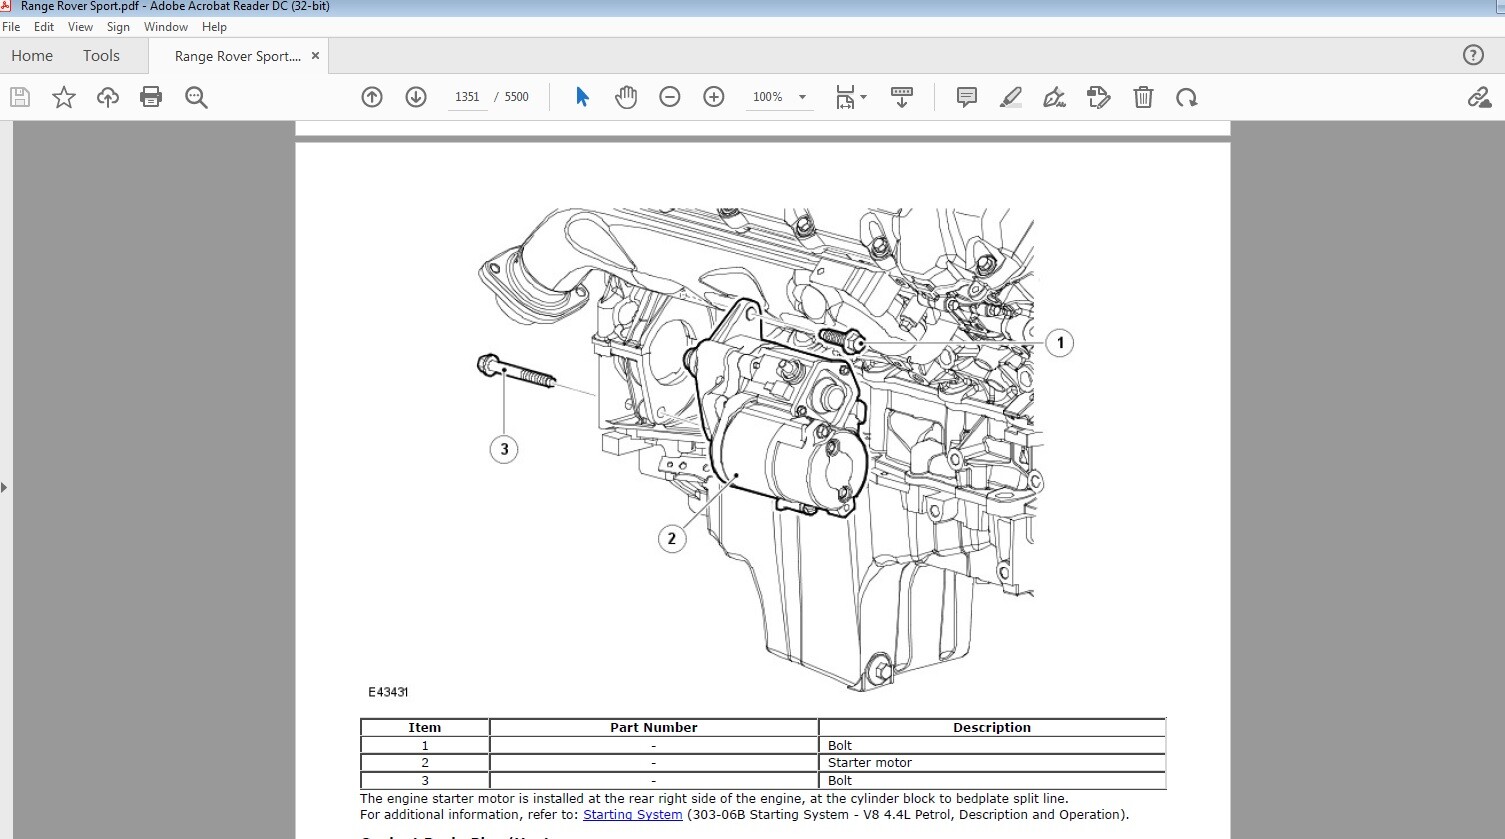Screen dimensions: 1505x839
Task: Select the Range Rover Sport document tab
Action: (238, 56)
